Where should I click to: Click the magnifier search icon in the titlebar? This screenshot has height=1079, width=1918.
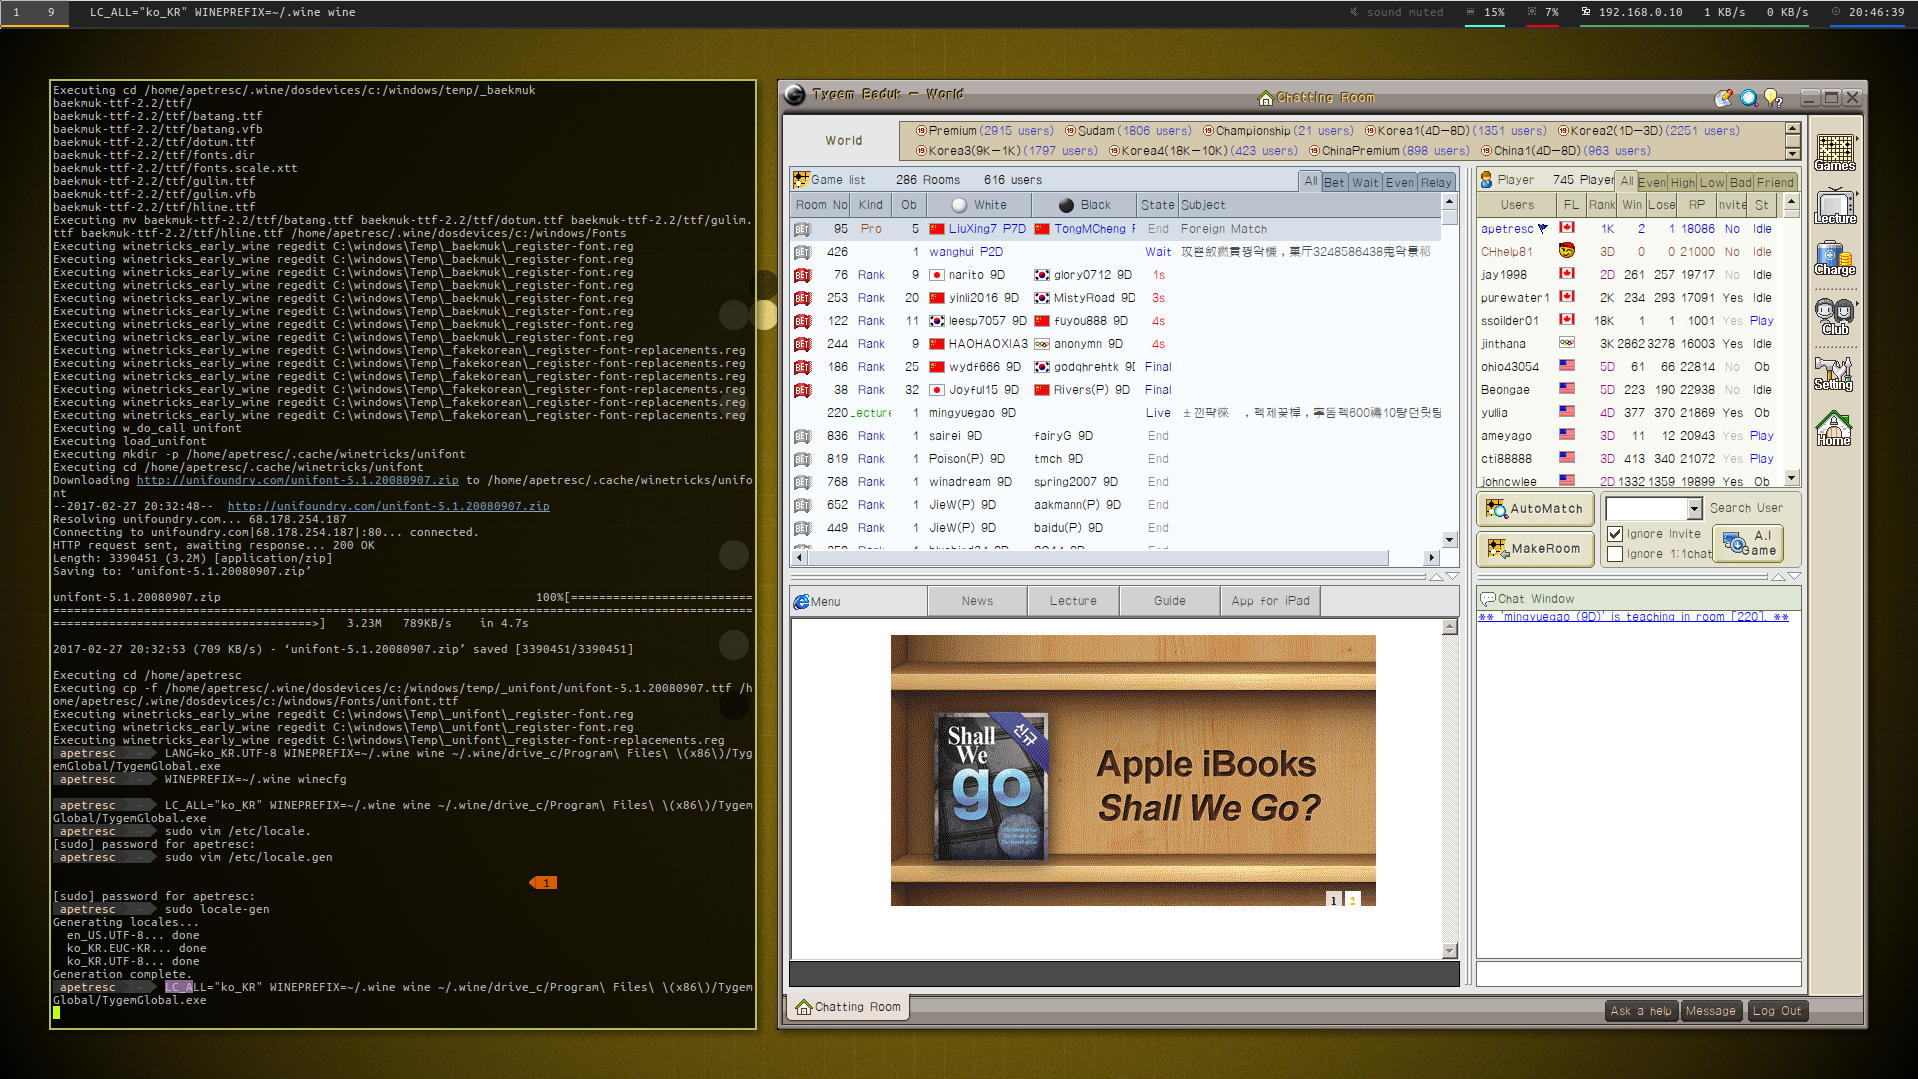[1748, 98]
